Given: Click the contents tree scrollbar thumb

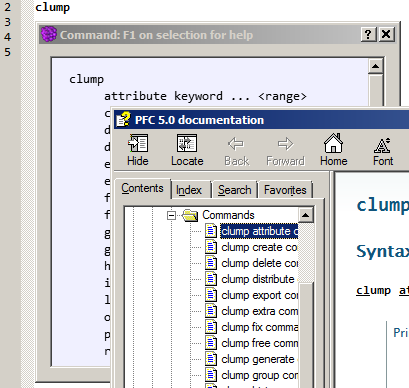Looking at the screenshot, I should [x=306, y=335].
